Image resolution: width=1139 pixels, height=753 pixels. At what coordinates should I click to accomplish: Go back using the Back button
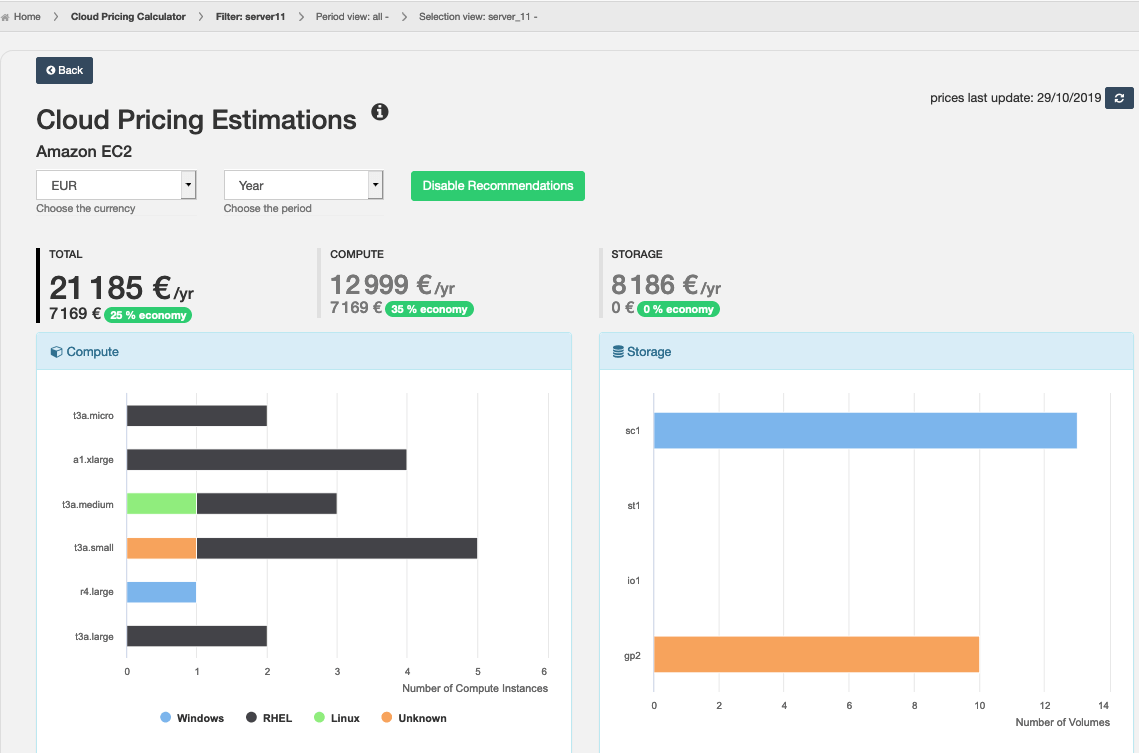[65, 70]
